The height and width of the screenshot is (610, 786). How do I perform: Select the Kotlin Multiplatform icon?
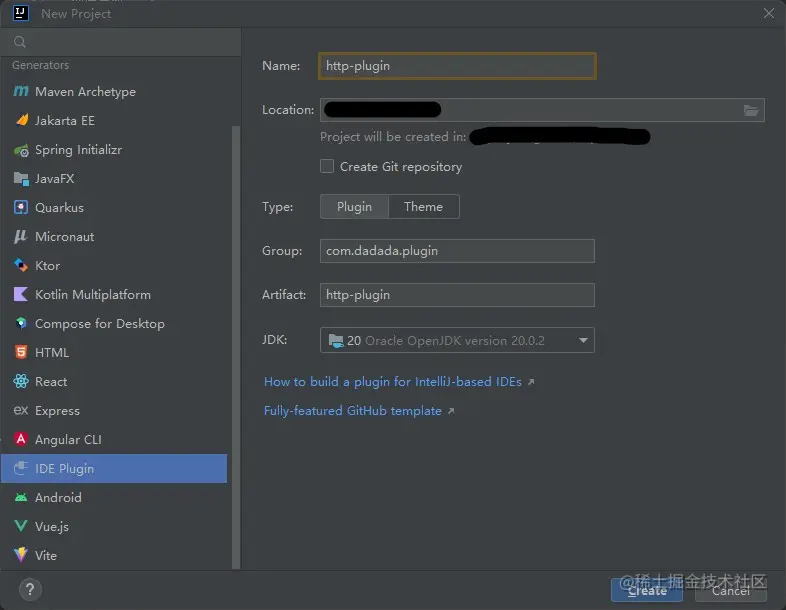(21, 294)
